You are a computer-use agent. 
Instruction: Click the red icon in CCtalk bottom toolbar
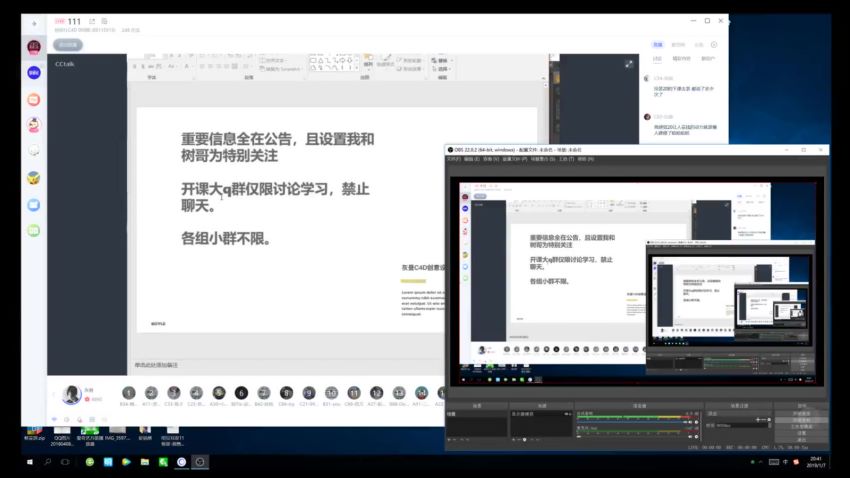(80, 419)
